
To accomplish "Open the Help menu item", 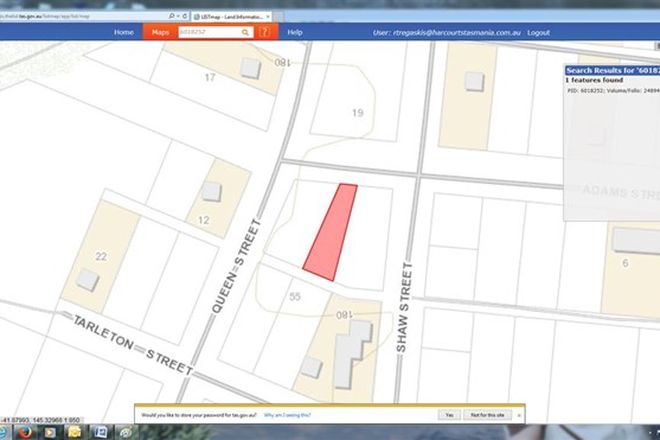I will (295, 33).
